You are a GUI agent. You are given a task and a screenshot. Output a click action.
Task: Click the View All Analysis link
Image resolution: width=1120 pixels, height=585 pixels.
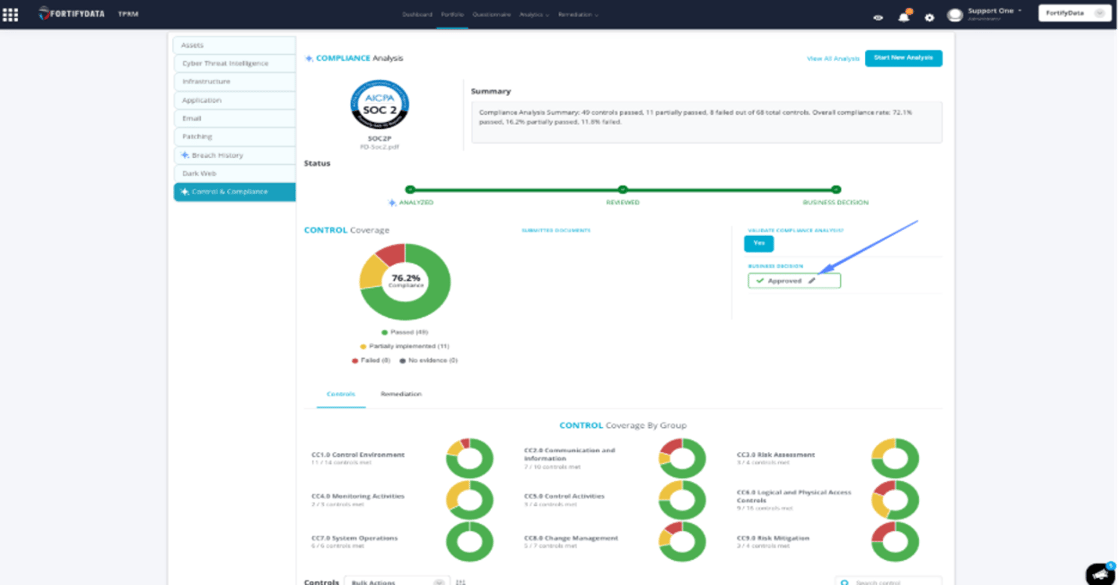pos(832,58)
